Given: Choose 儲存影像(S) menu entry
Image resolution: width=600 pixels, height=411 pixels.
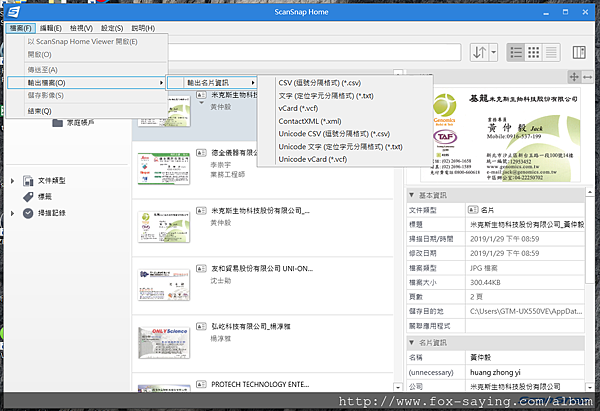Looking at the screenshot, I should (88, 95).
